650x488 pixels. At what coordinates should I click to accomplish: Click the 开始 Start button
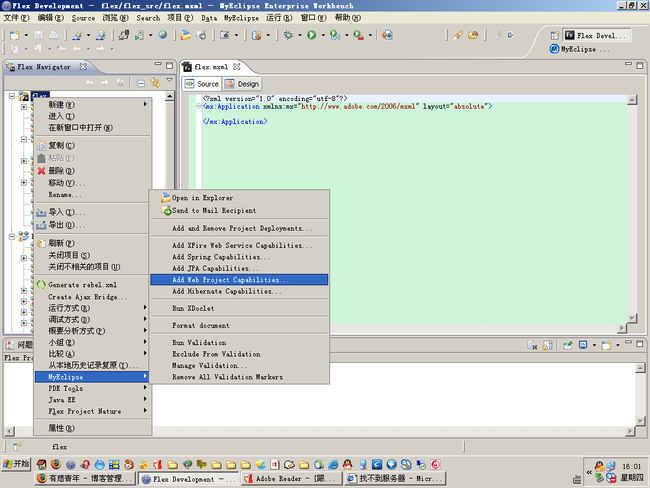click(x=16, y=464)
